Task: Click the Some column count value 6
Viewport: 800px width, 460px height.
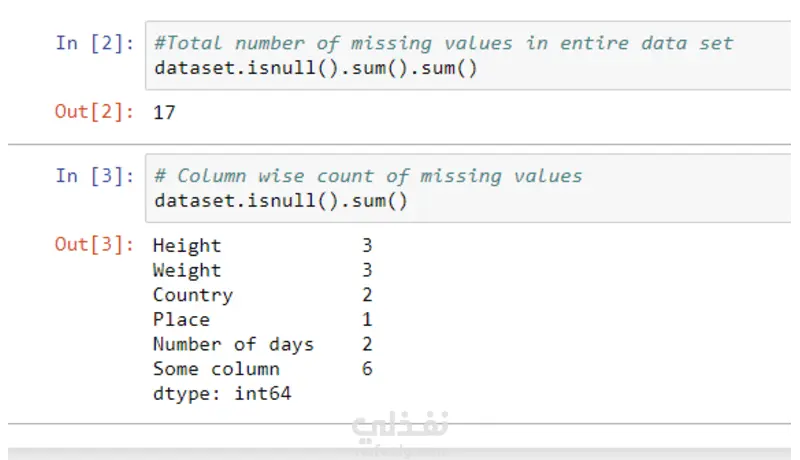Action: [x=367, y=369]
